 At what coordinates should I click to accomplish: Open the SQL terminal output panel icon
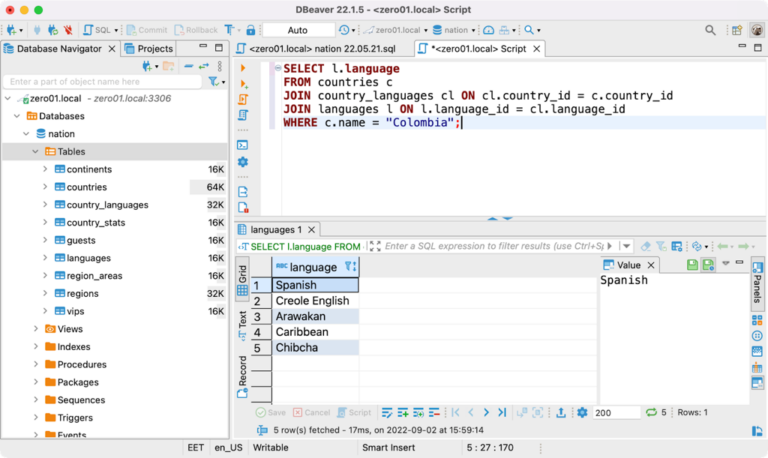[242, 145]
